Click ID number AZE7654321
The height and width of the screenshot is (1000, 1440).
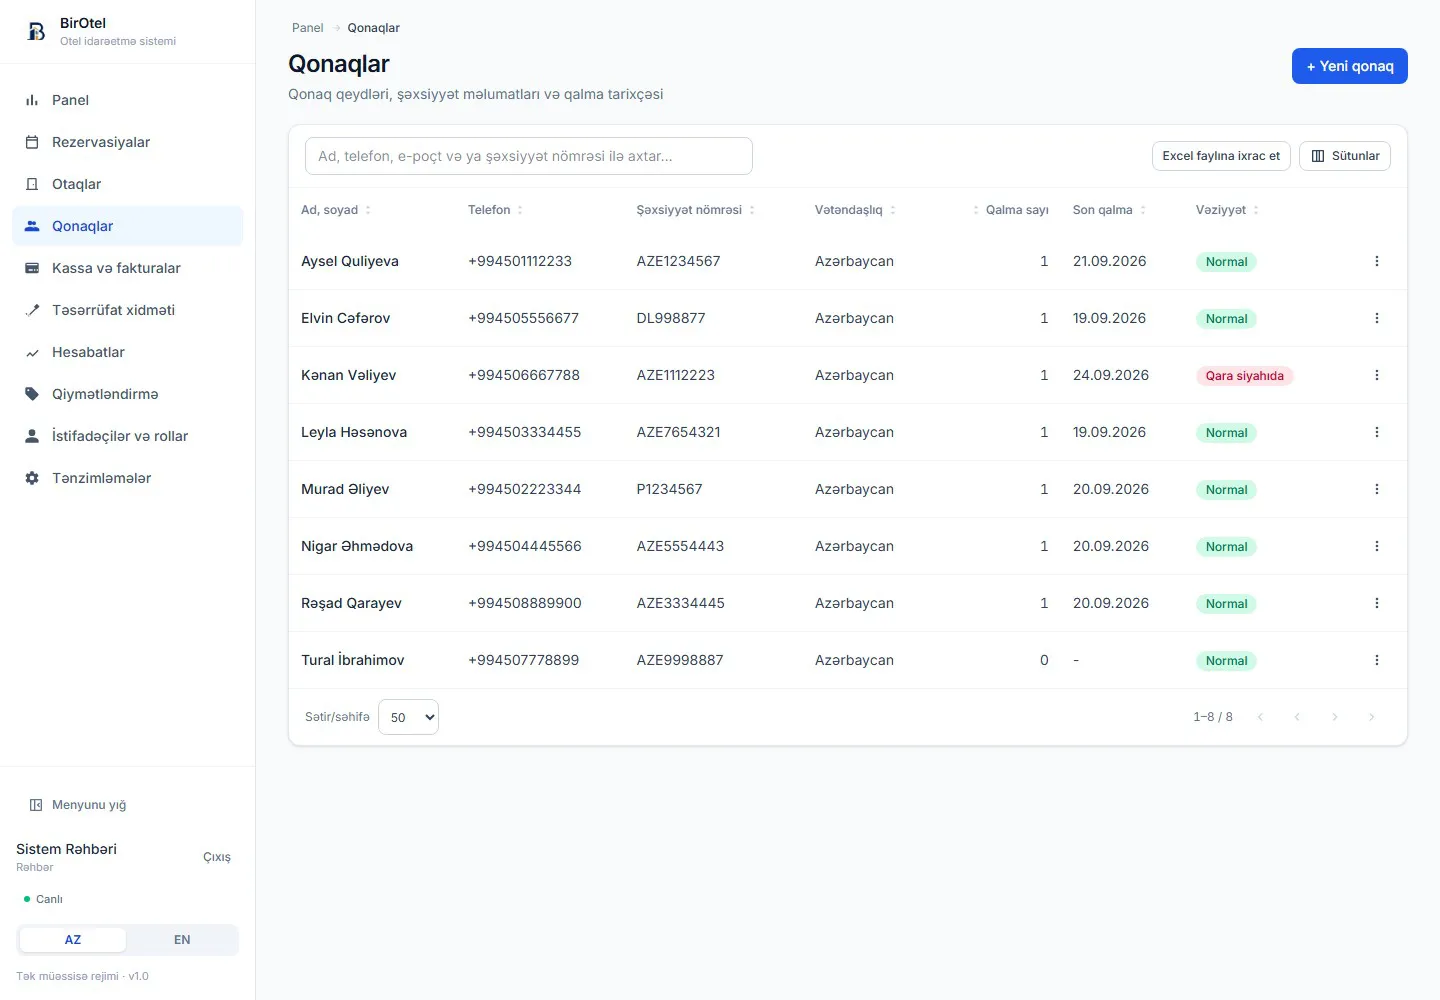[x=678, y=432]
